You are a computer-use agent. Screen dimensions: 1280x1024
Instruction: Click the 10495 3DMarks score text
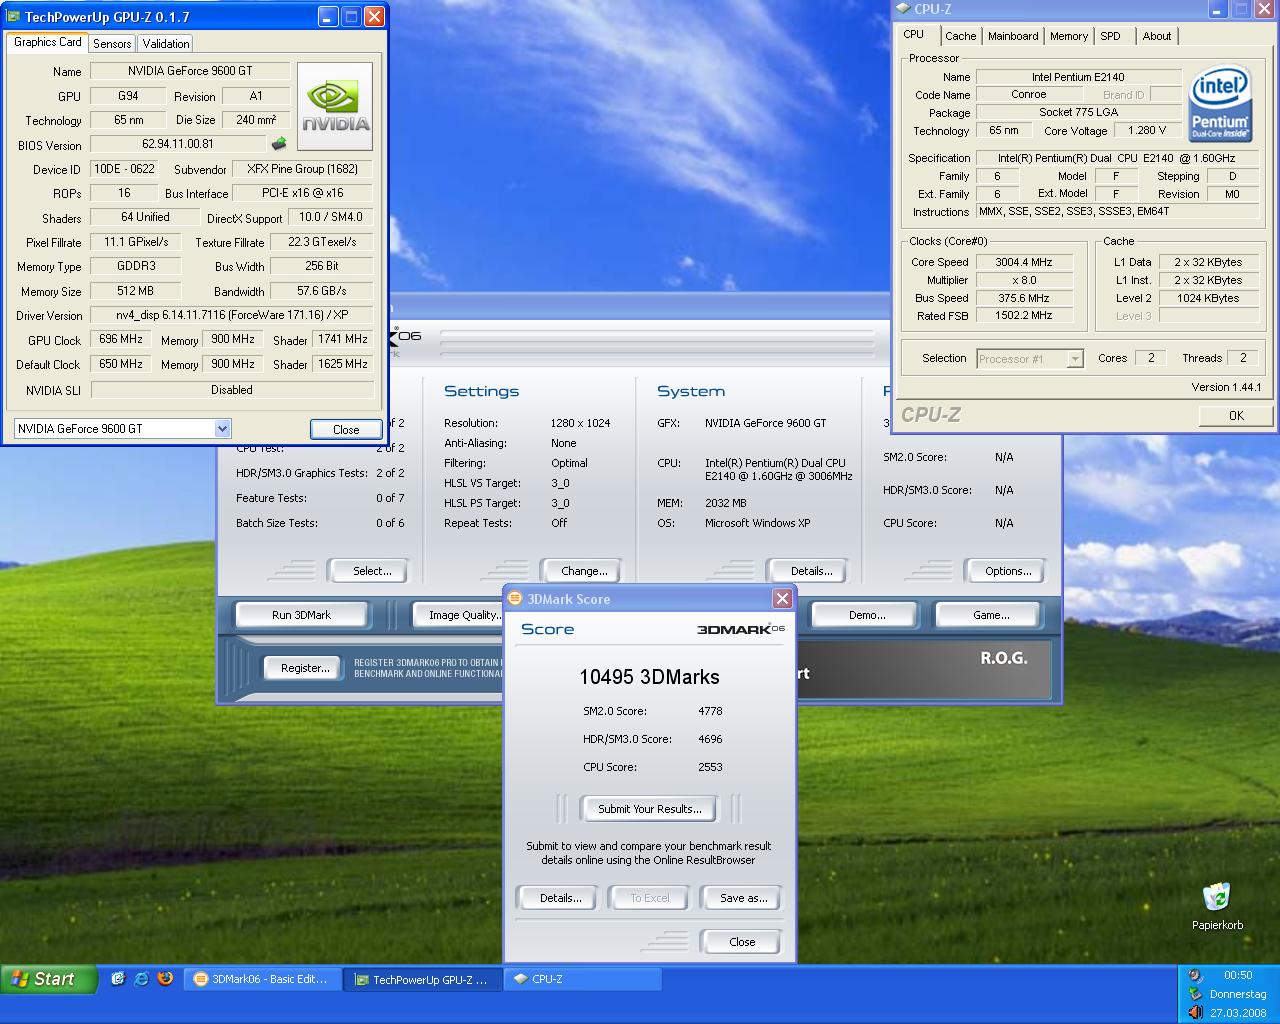tap(649, 677)
